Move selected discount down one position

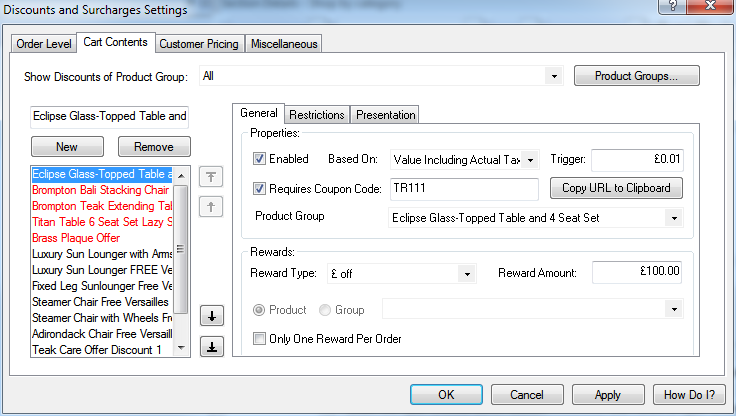[x=211, y=316]
